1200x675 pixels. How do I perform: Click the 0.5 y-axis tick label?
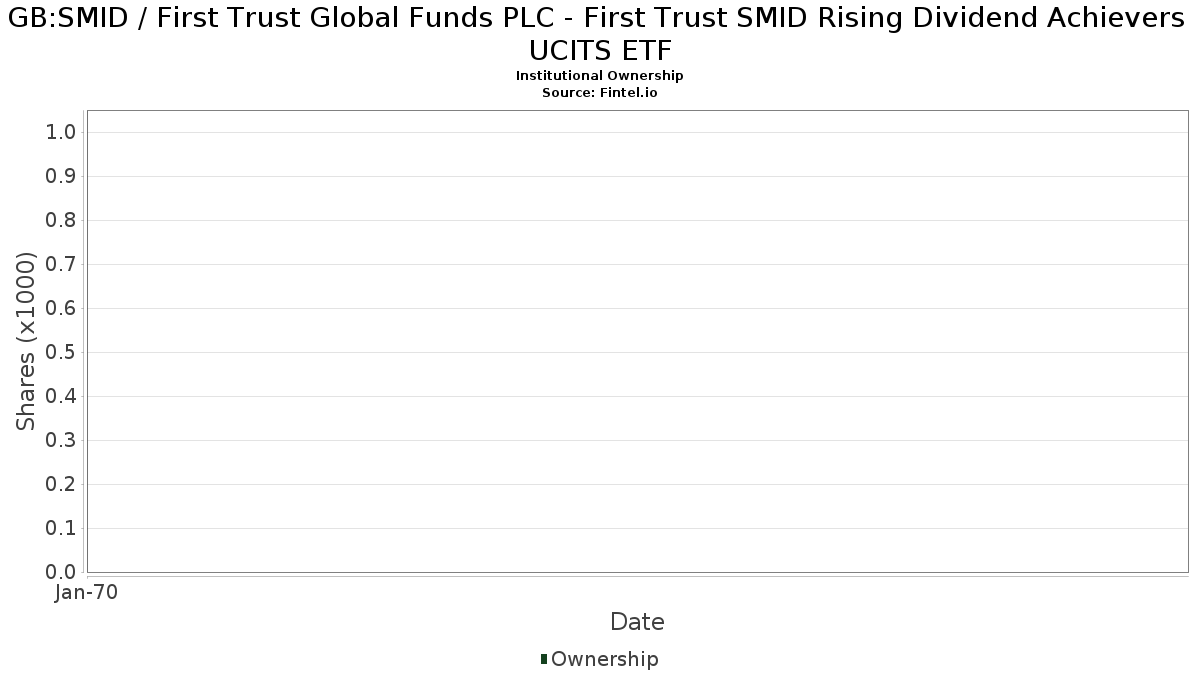point(61,353)
